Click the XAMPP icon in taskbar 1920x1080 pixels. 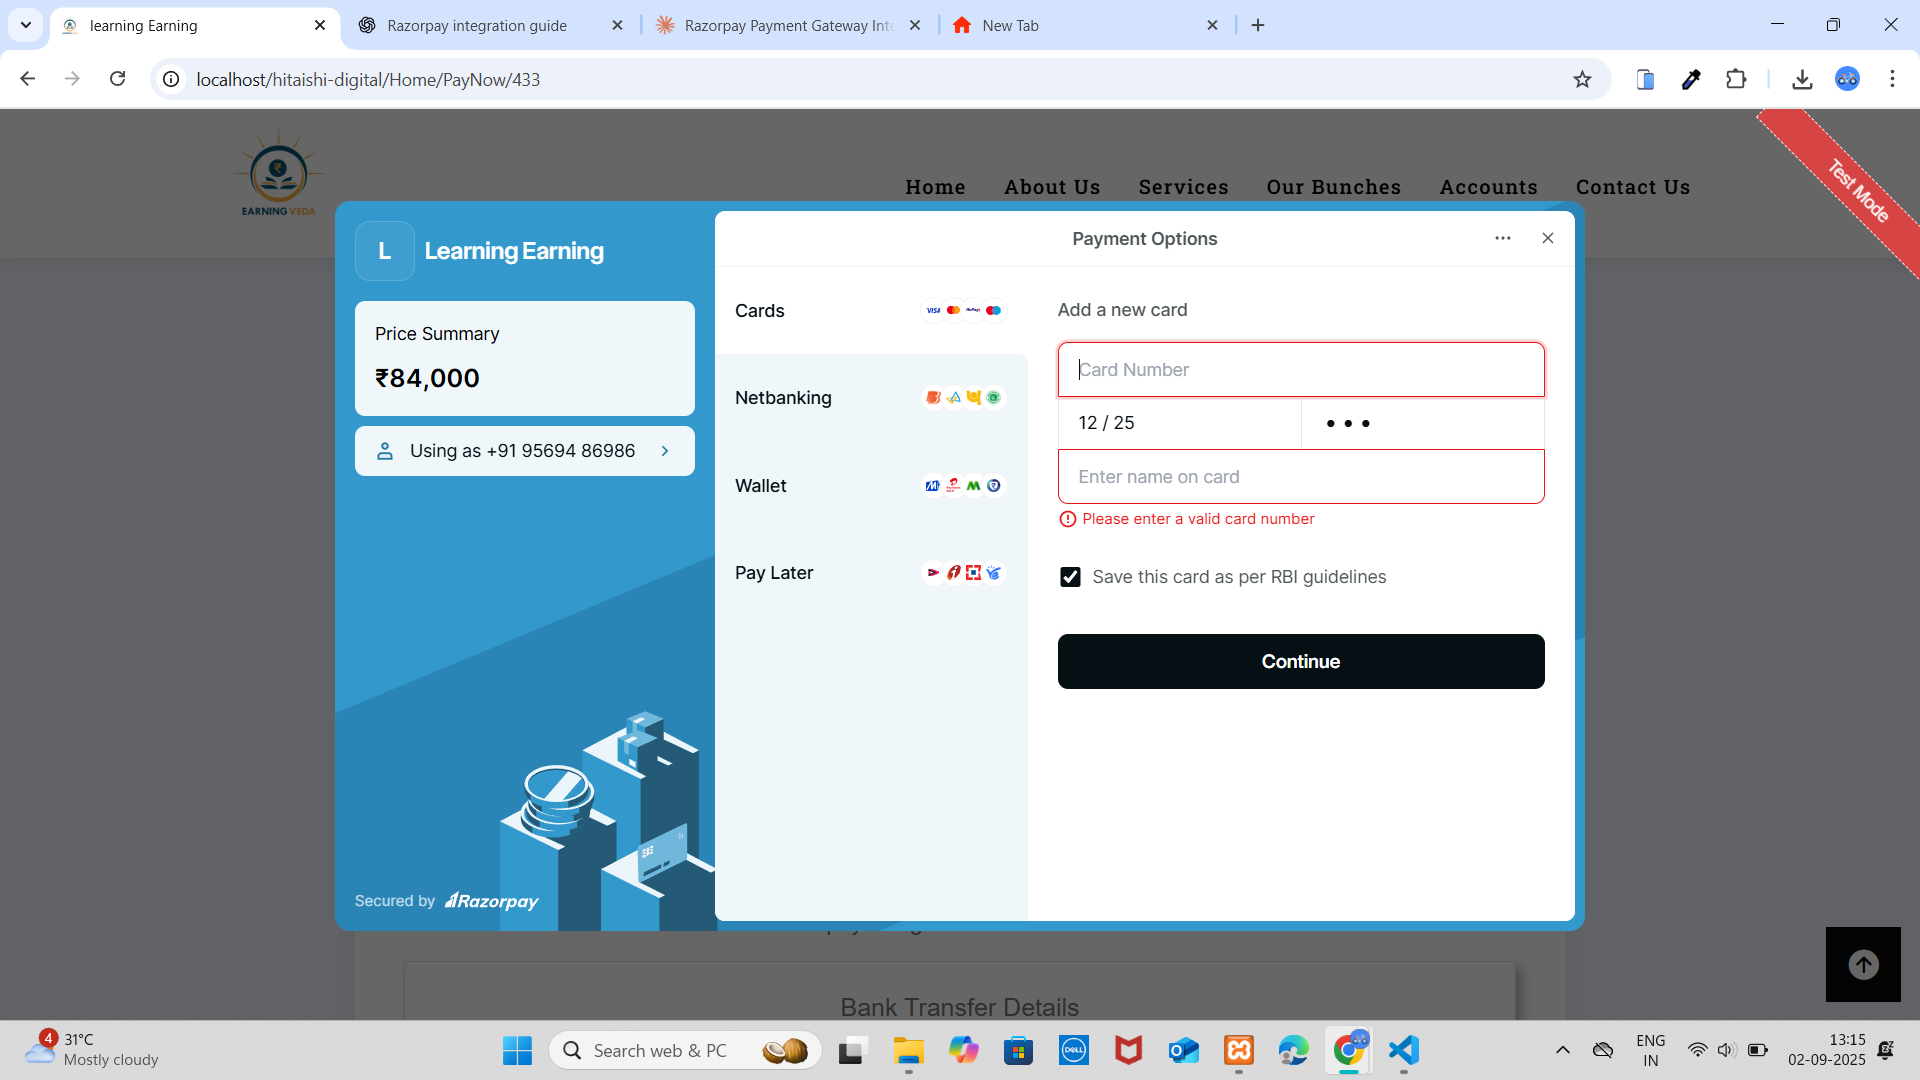[x=1238, y=1050]
